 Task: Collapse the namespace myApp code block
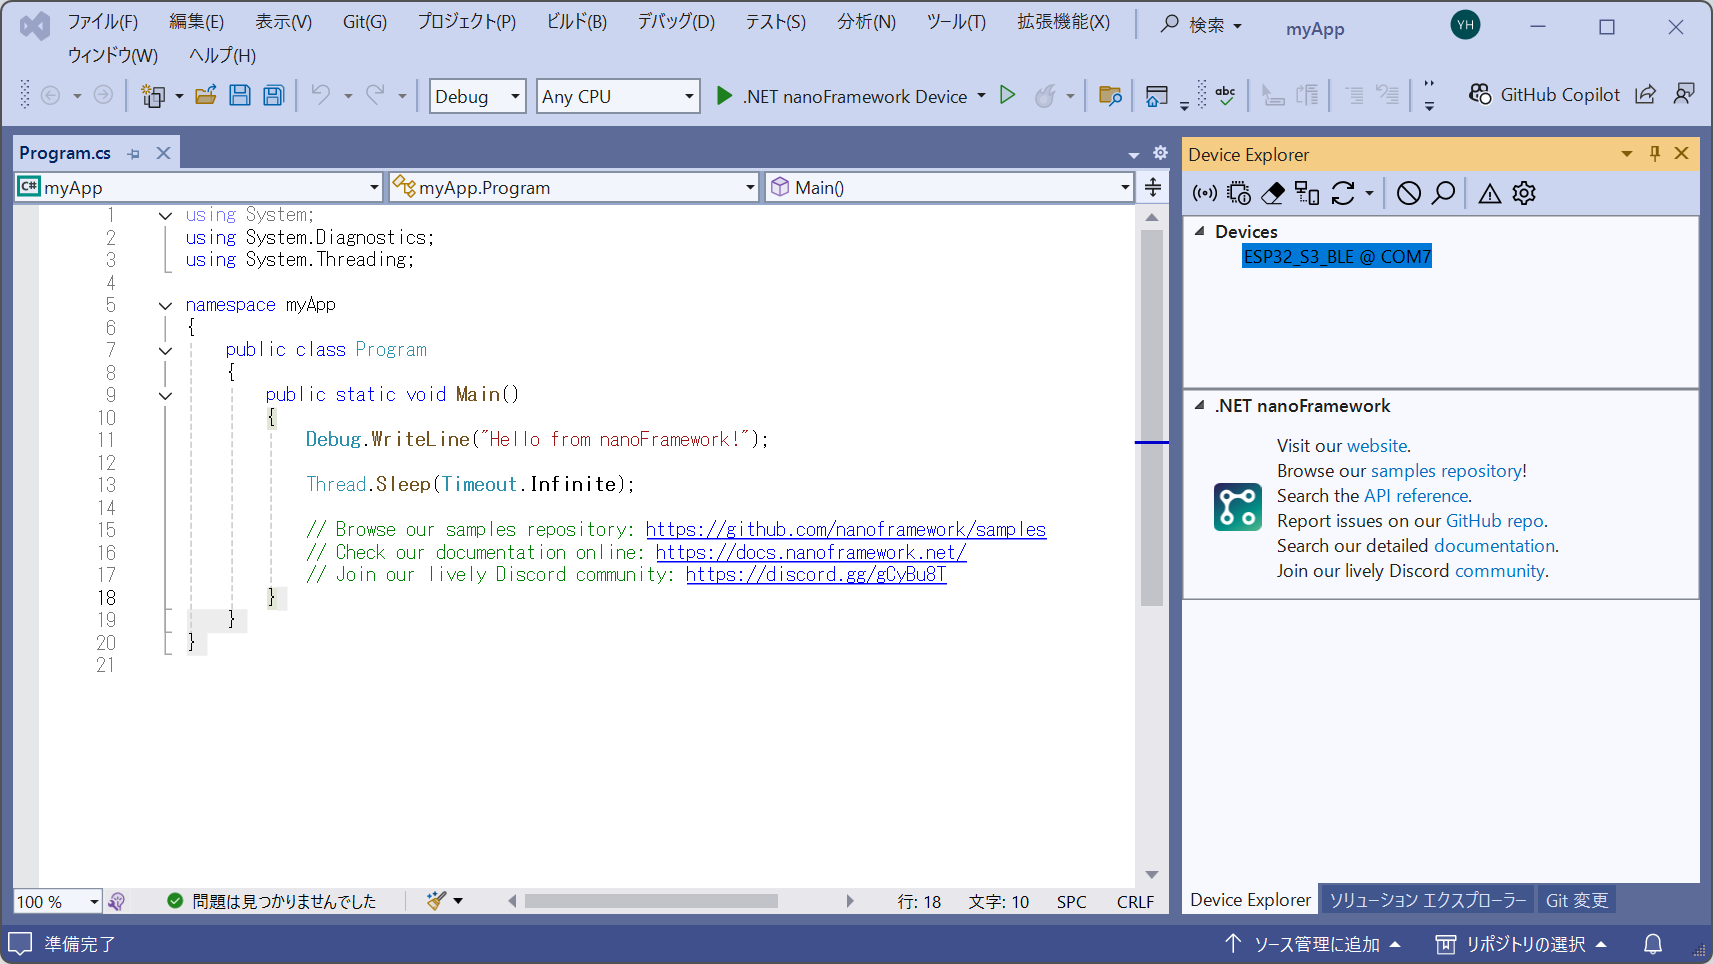tap(165, 305)
